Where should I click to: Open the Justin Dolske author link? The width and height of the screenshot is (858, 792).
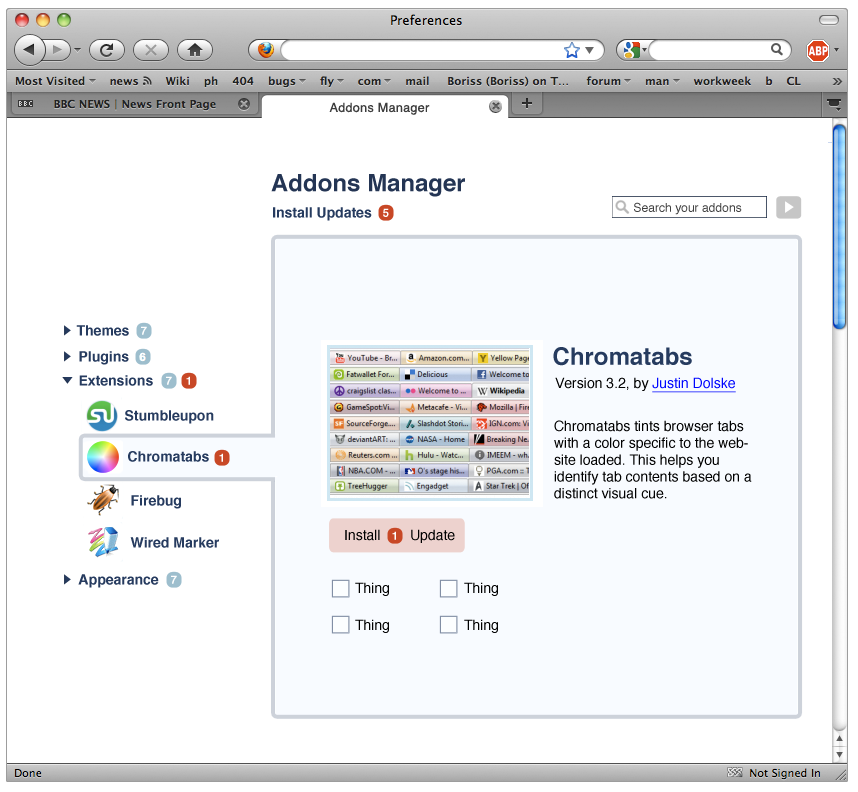click(693, 383)
